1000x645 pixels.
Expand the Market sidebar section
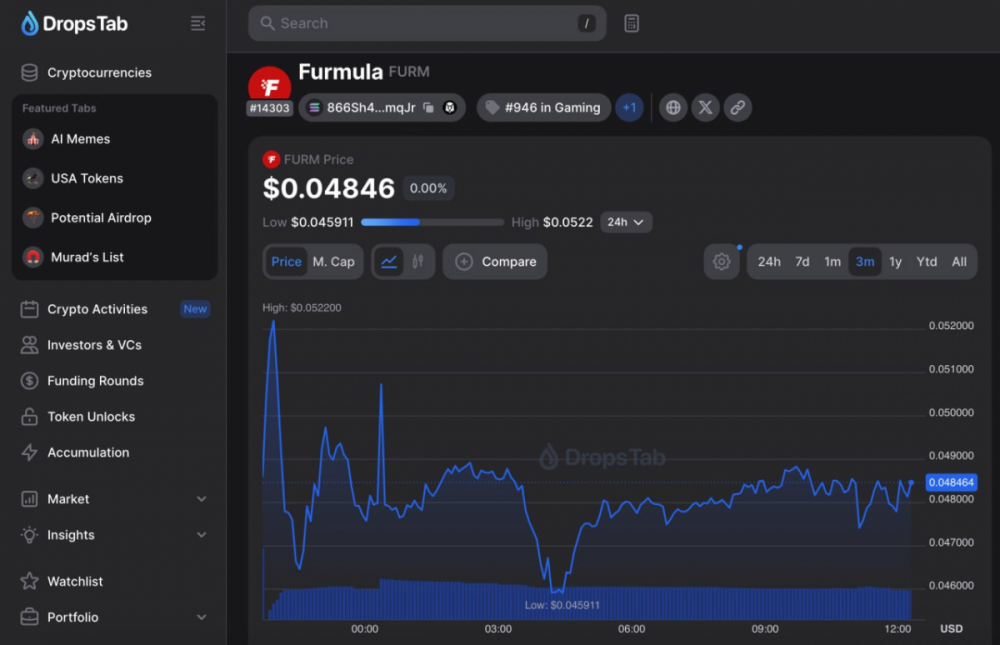[201, 499]
